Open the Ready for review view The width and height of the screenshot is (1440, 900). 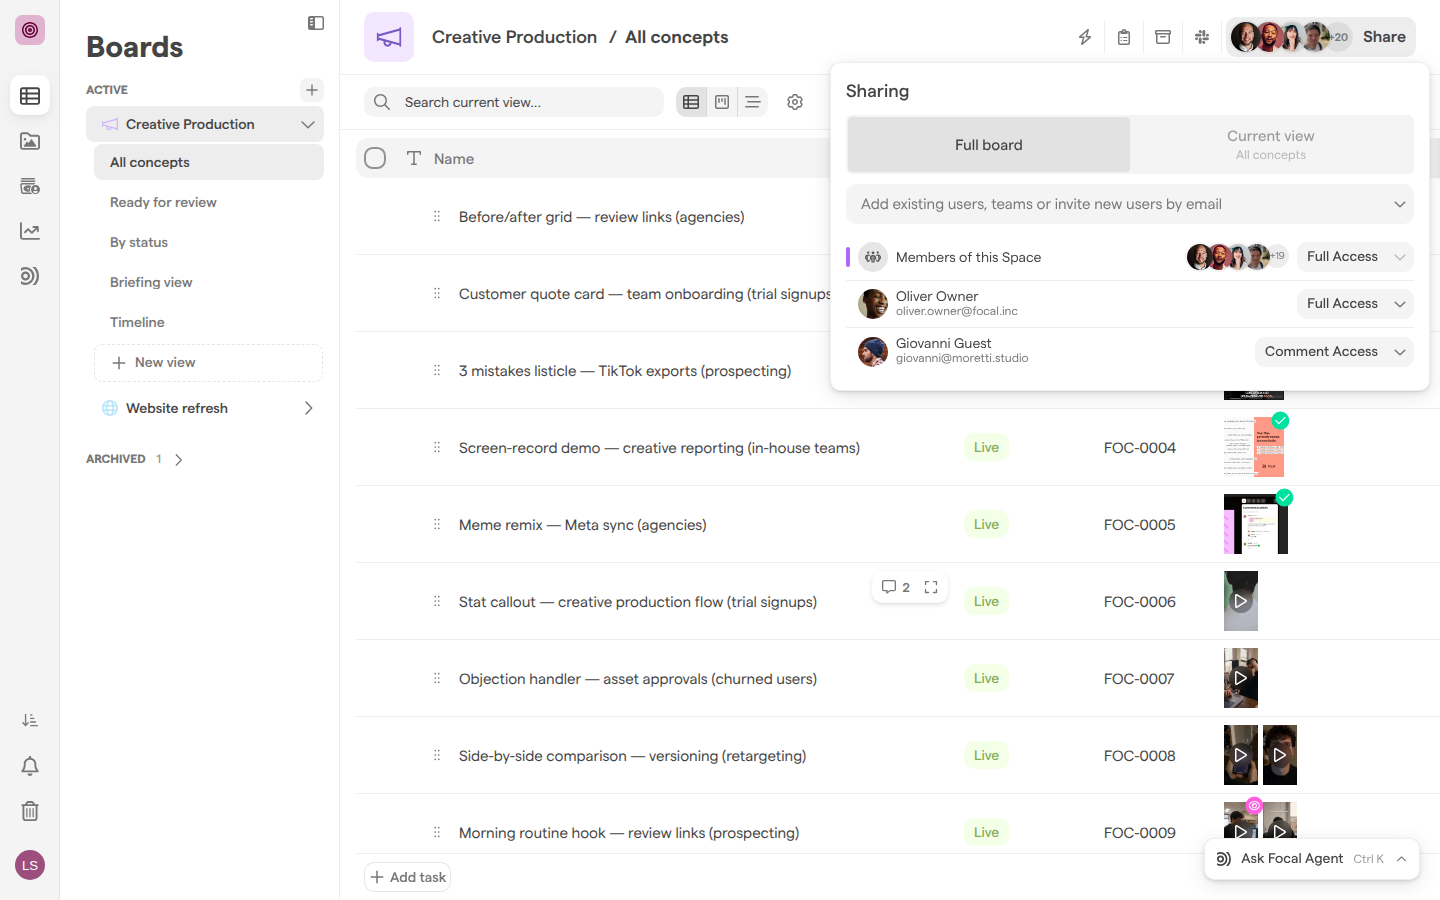click(x=209, y=202)
